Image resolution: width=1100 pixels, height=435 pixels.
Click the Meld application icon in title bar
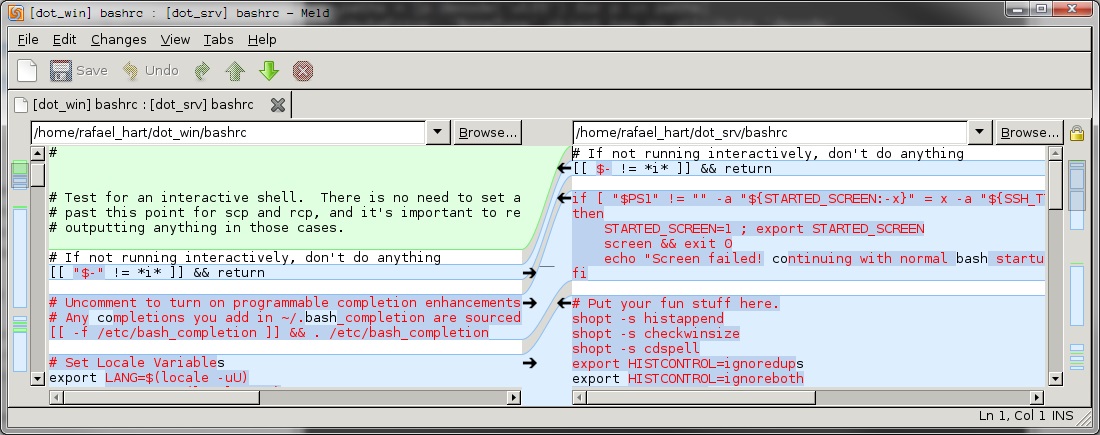click(15, 12)
